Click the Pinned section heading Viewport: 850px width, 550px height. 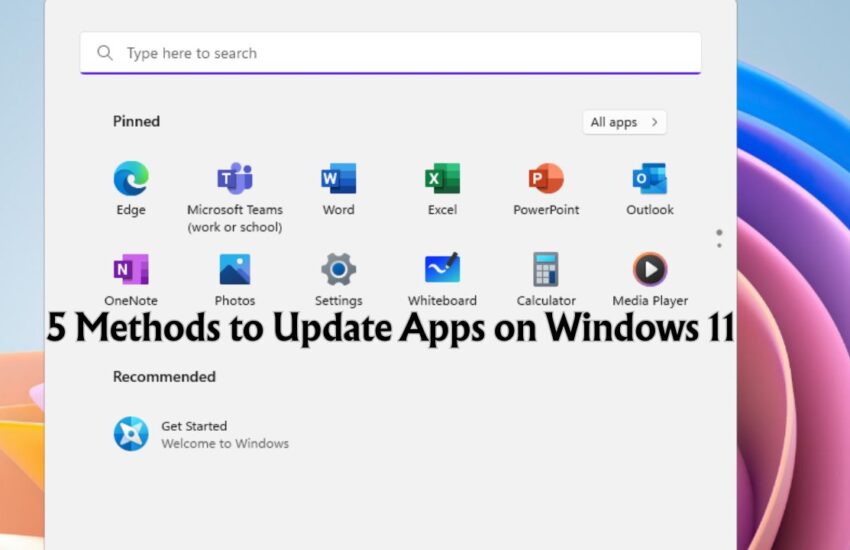136,121
